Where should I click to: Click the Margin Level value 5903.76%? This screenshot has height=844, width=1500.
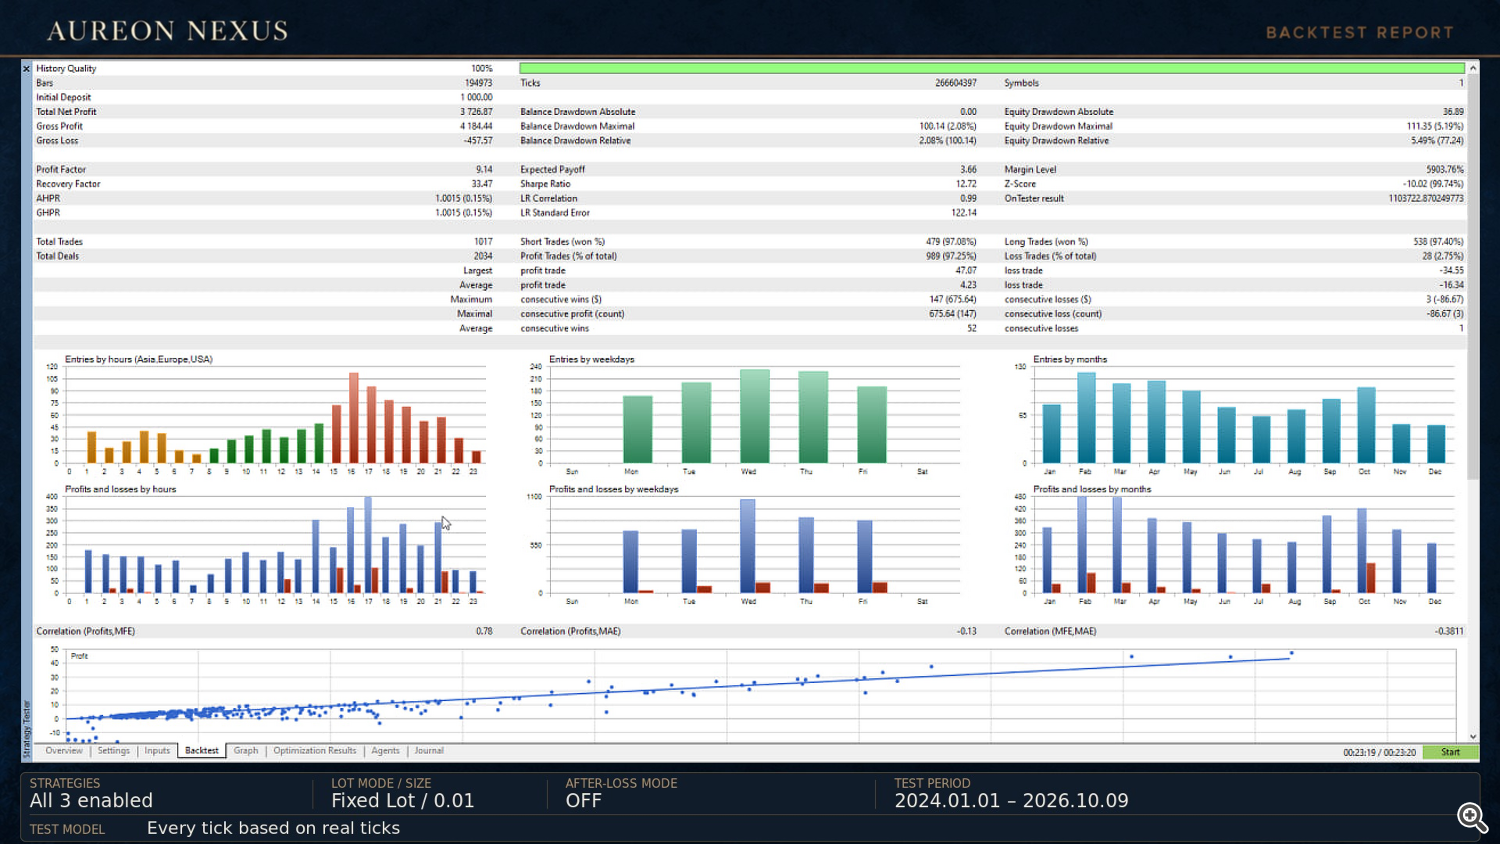coord(1445,170)
